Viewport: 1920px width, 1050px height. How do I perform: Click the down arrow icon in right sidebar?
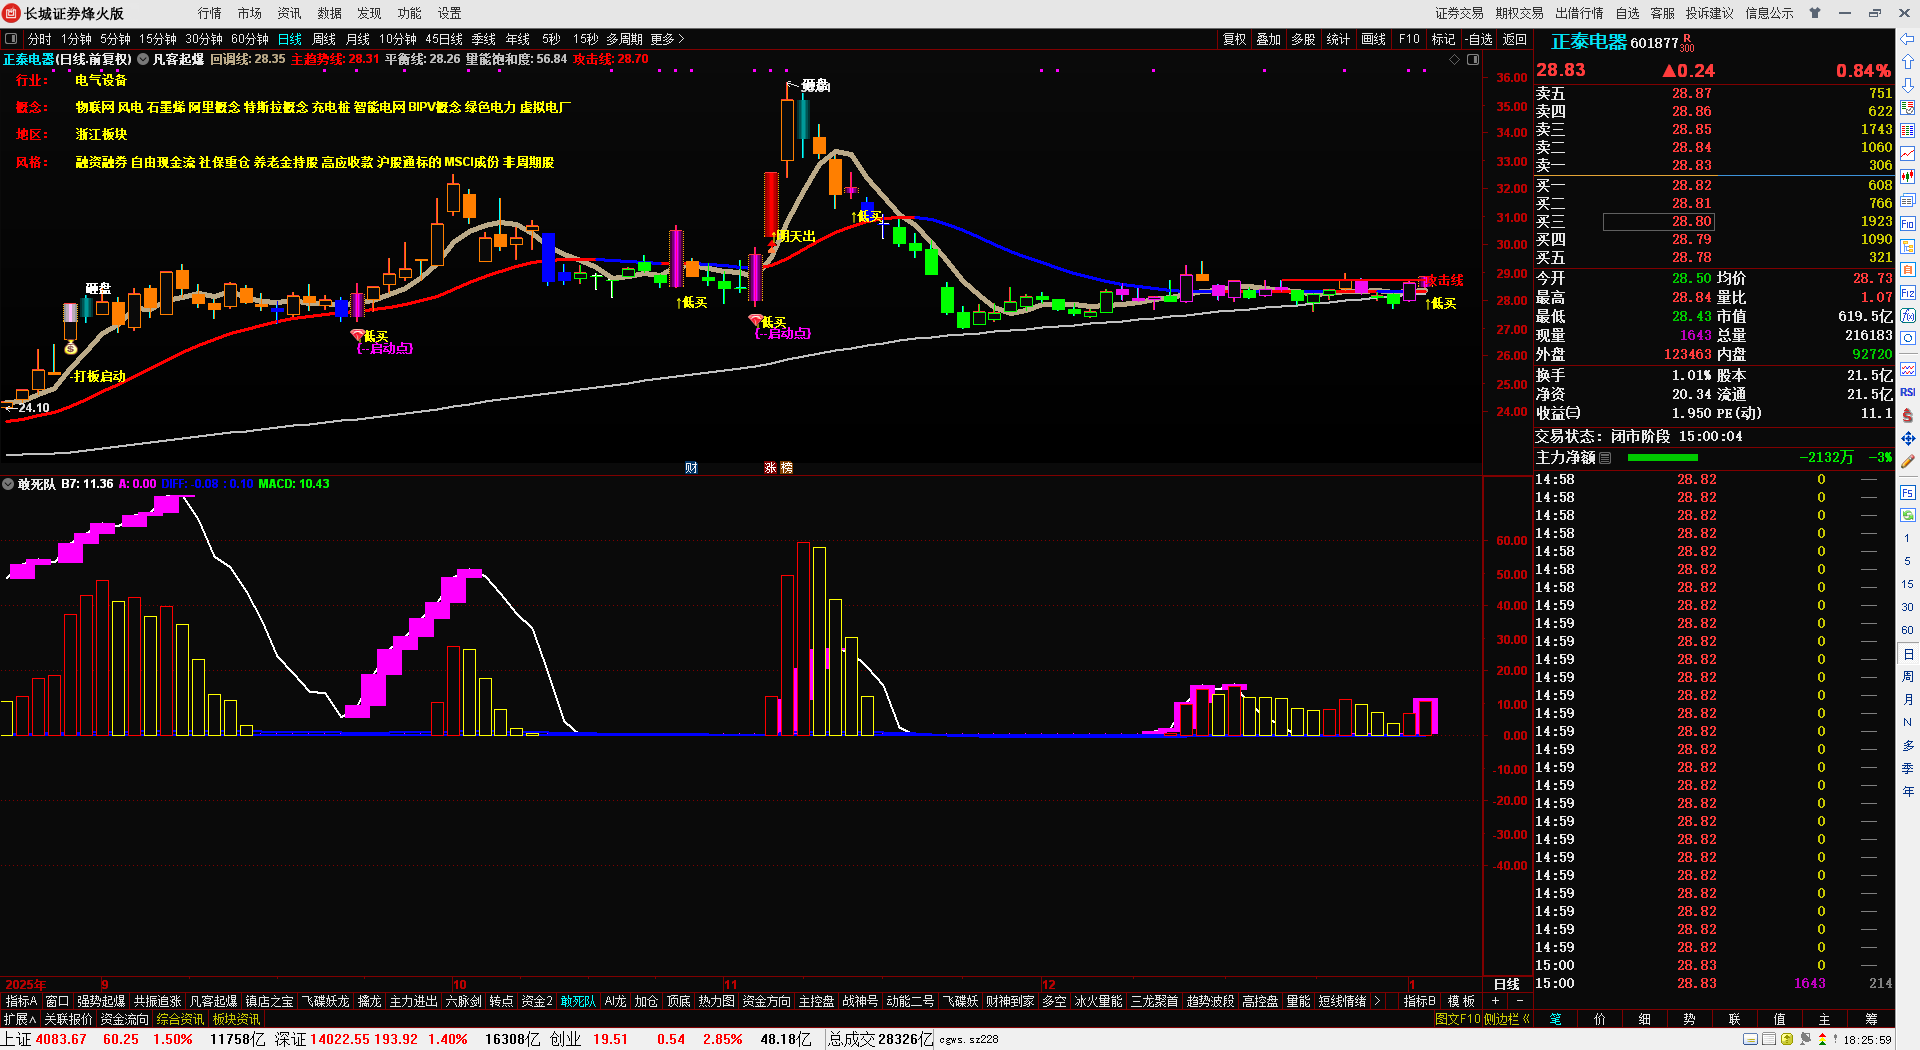coord(1907,85)
